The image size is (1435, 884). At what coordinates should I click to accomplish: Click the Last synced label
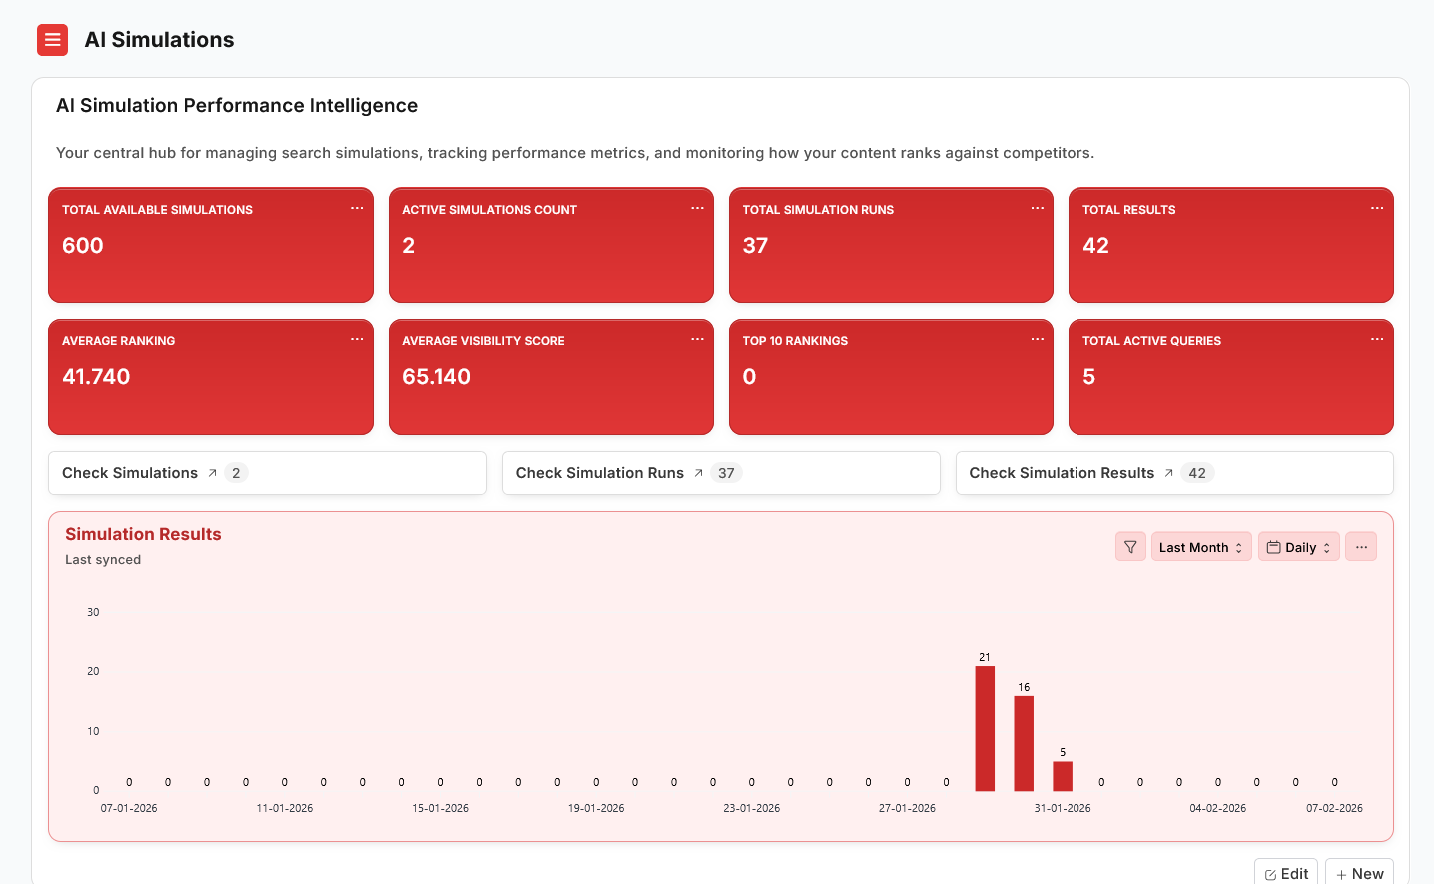pos(103,560)
